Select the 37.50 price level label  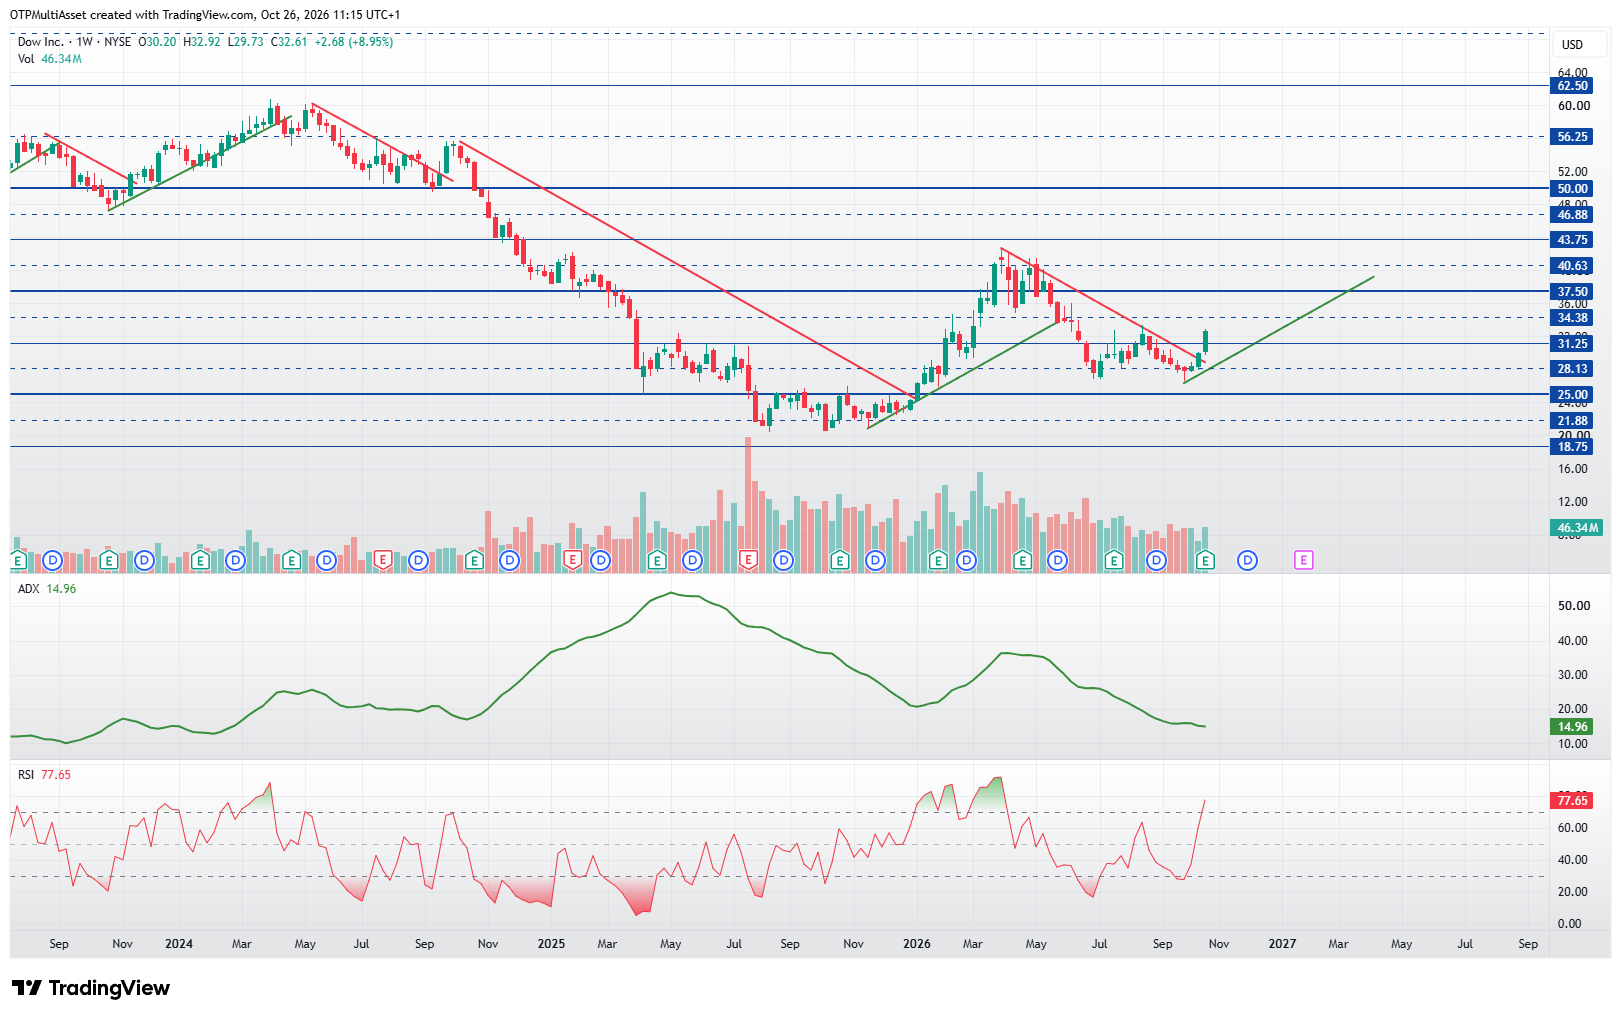point(1572,292)
